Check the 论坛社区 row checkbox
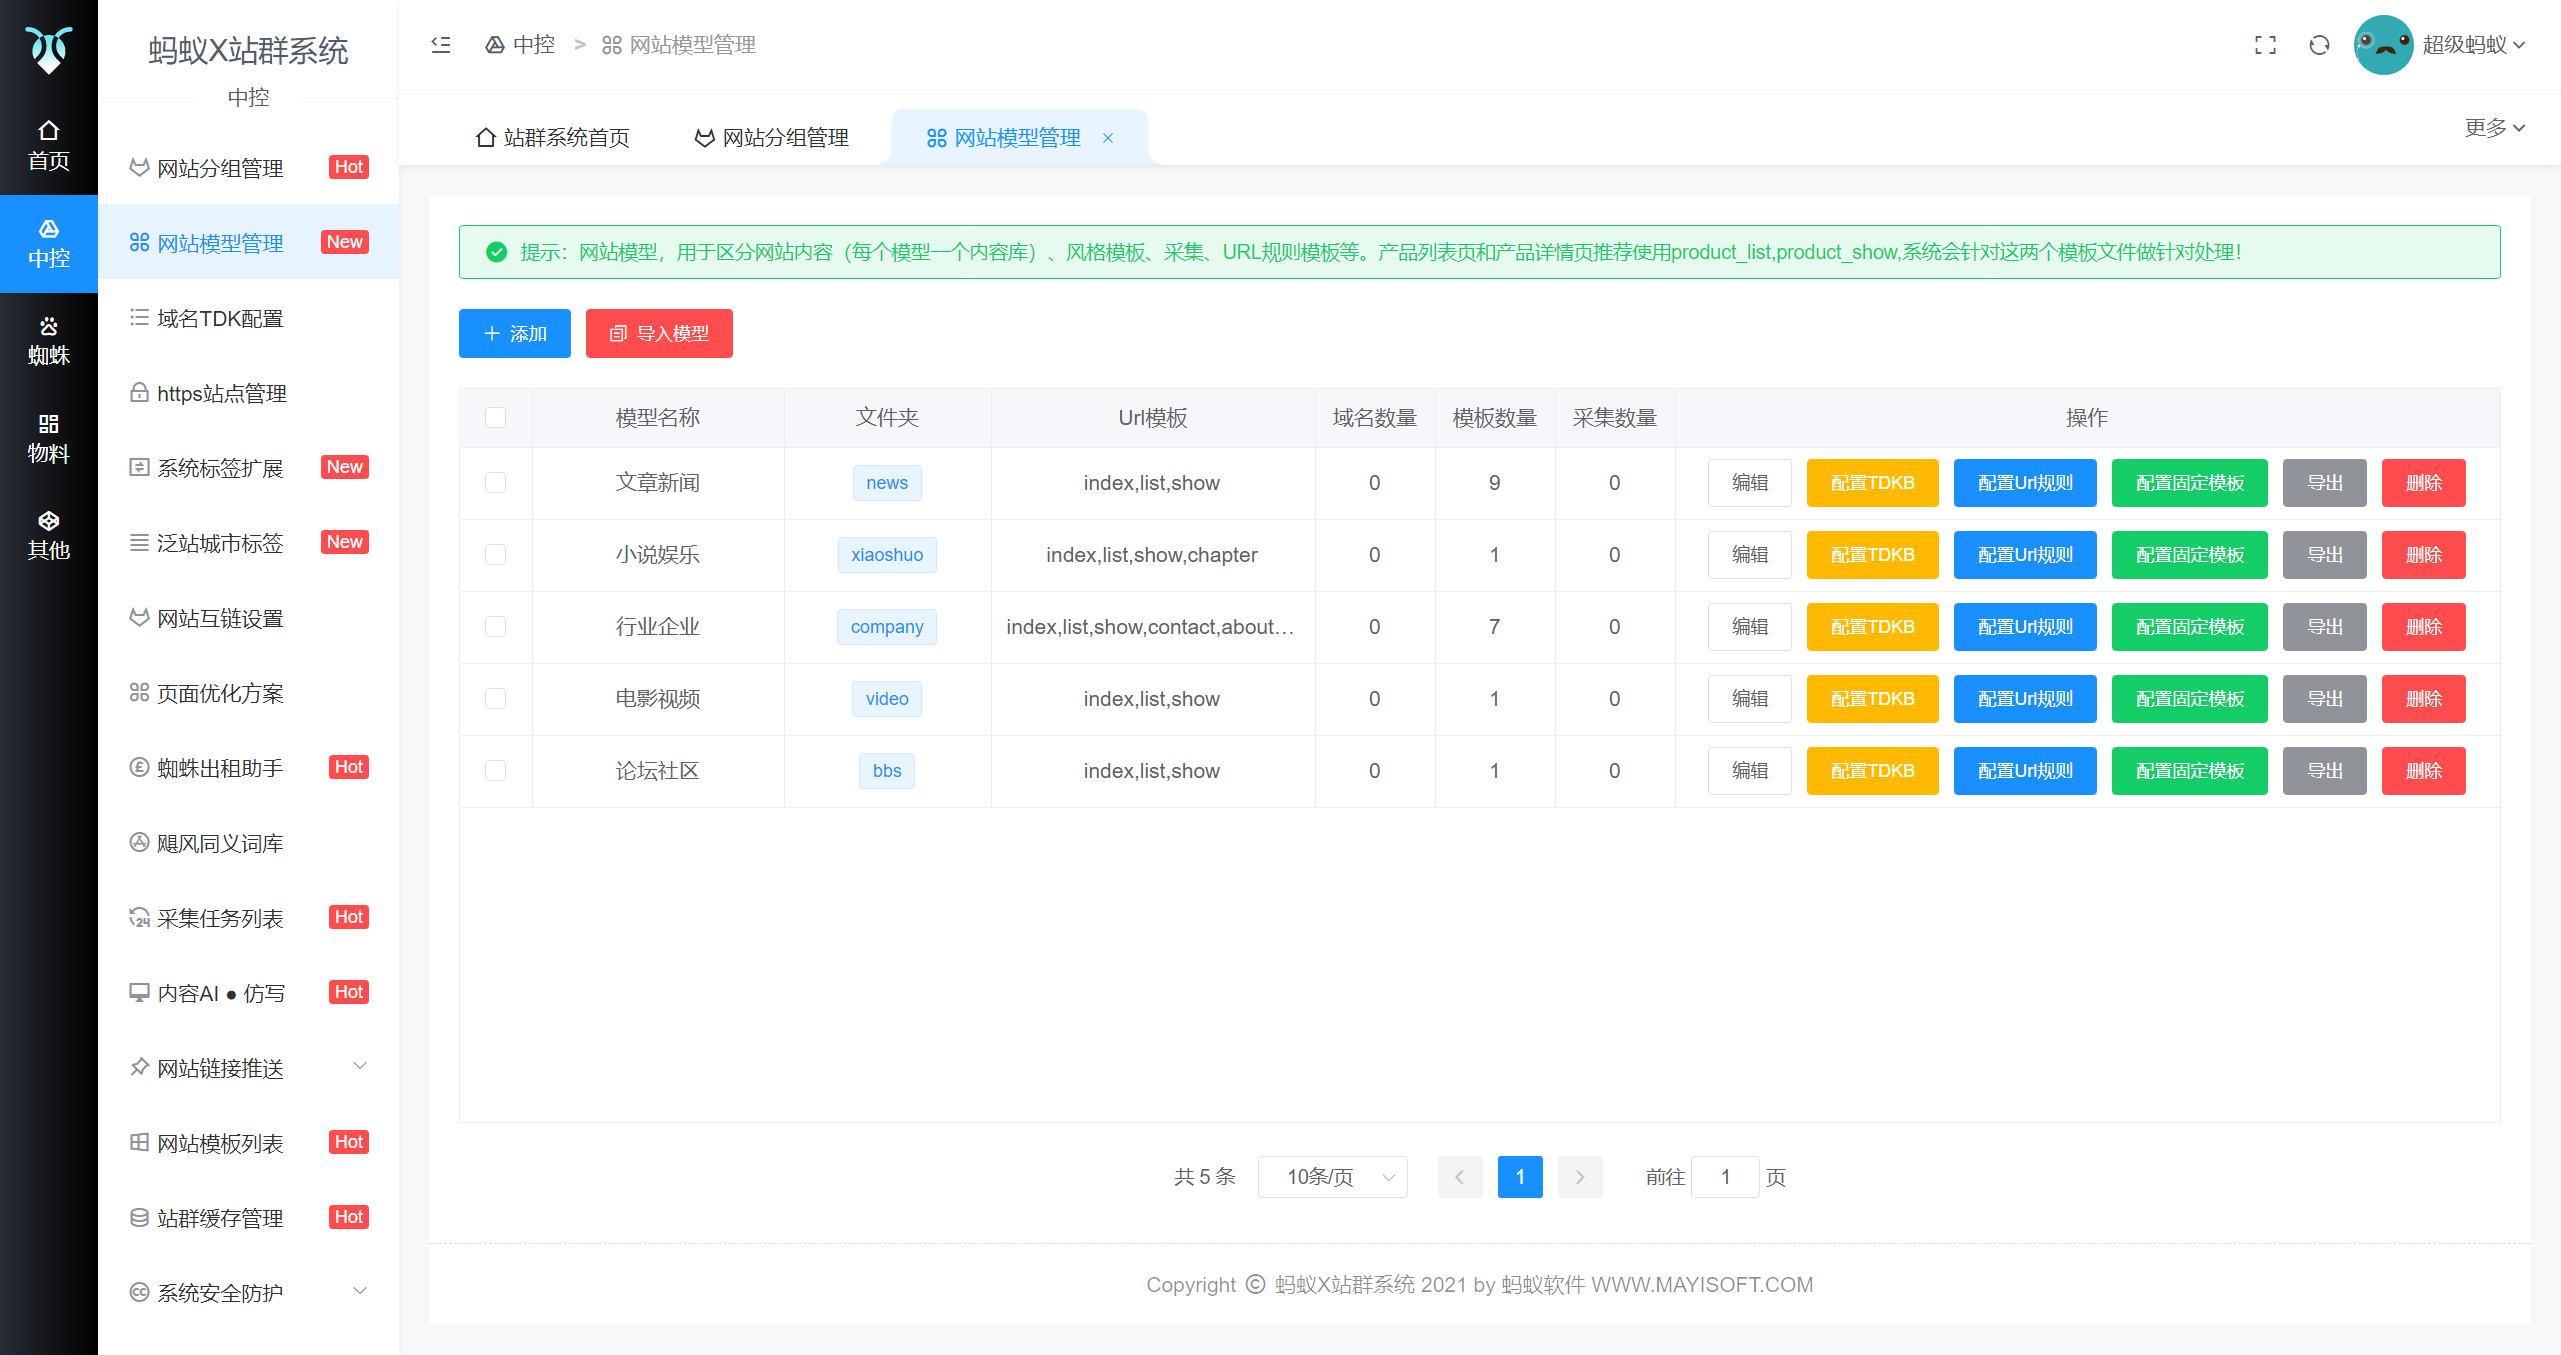Image resolution: width=2561 pixels, height=1355 pixels. [495, 770]
